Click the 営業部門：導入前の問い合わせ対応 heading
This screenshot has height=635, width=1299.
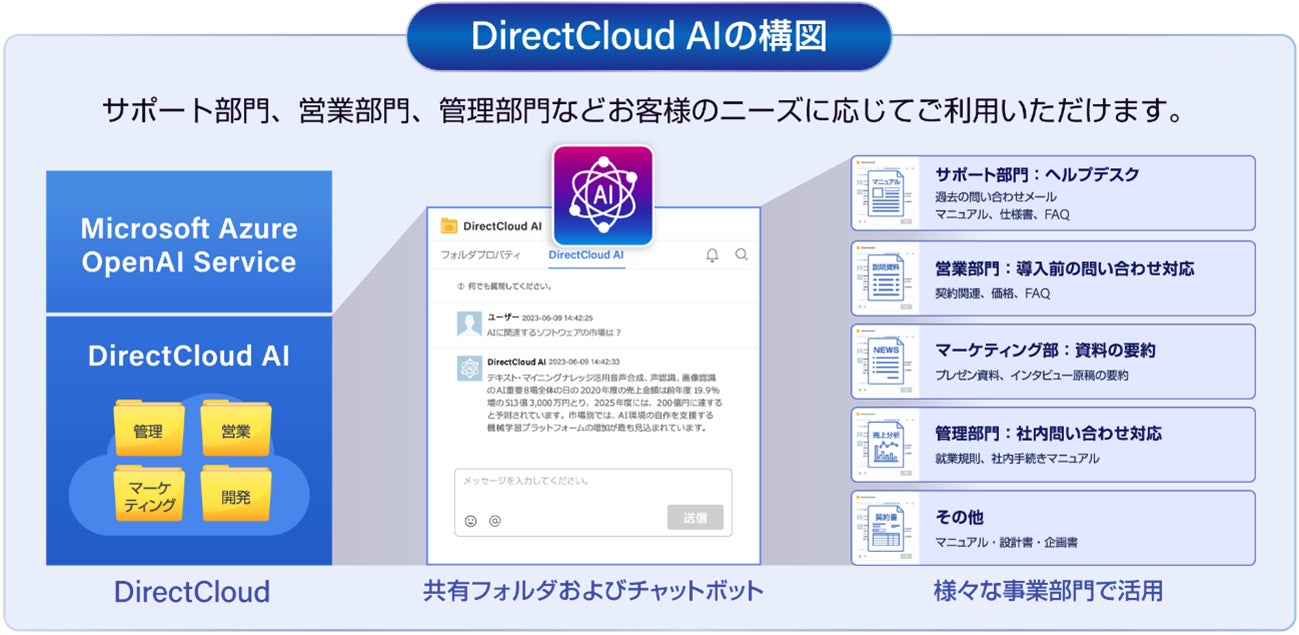(x=1064, y=268)
